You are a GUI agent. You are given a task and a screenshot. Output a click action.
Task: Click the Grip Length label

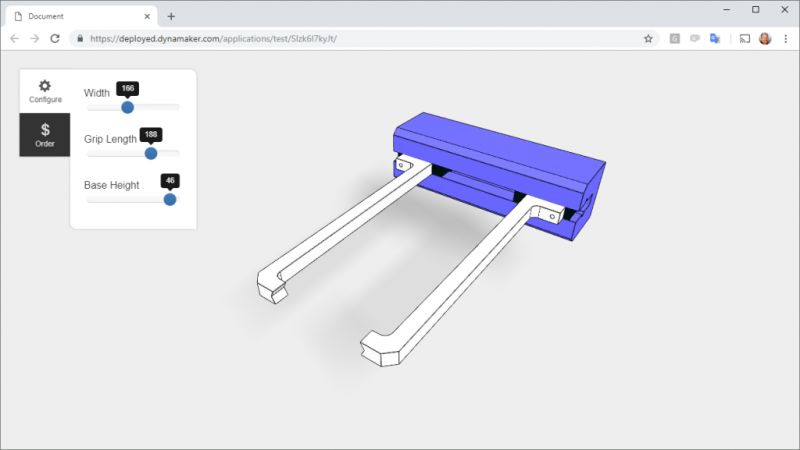point(110,139)
